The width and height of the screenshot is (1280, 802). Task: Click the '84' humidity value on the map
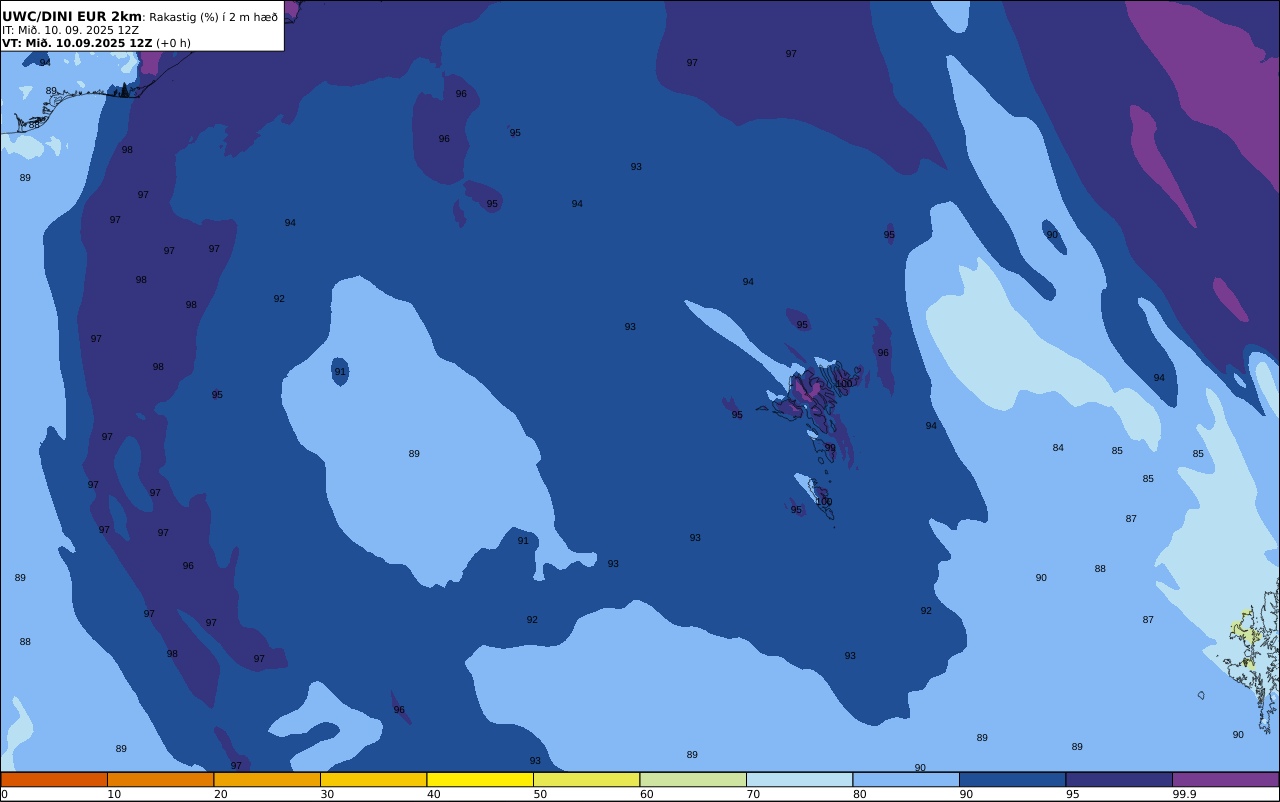point(1058,448)
